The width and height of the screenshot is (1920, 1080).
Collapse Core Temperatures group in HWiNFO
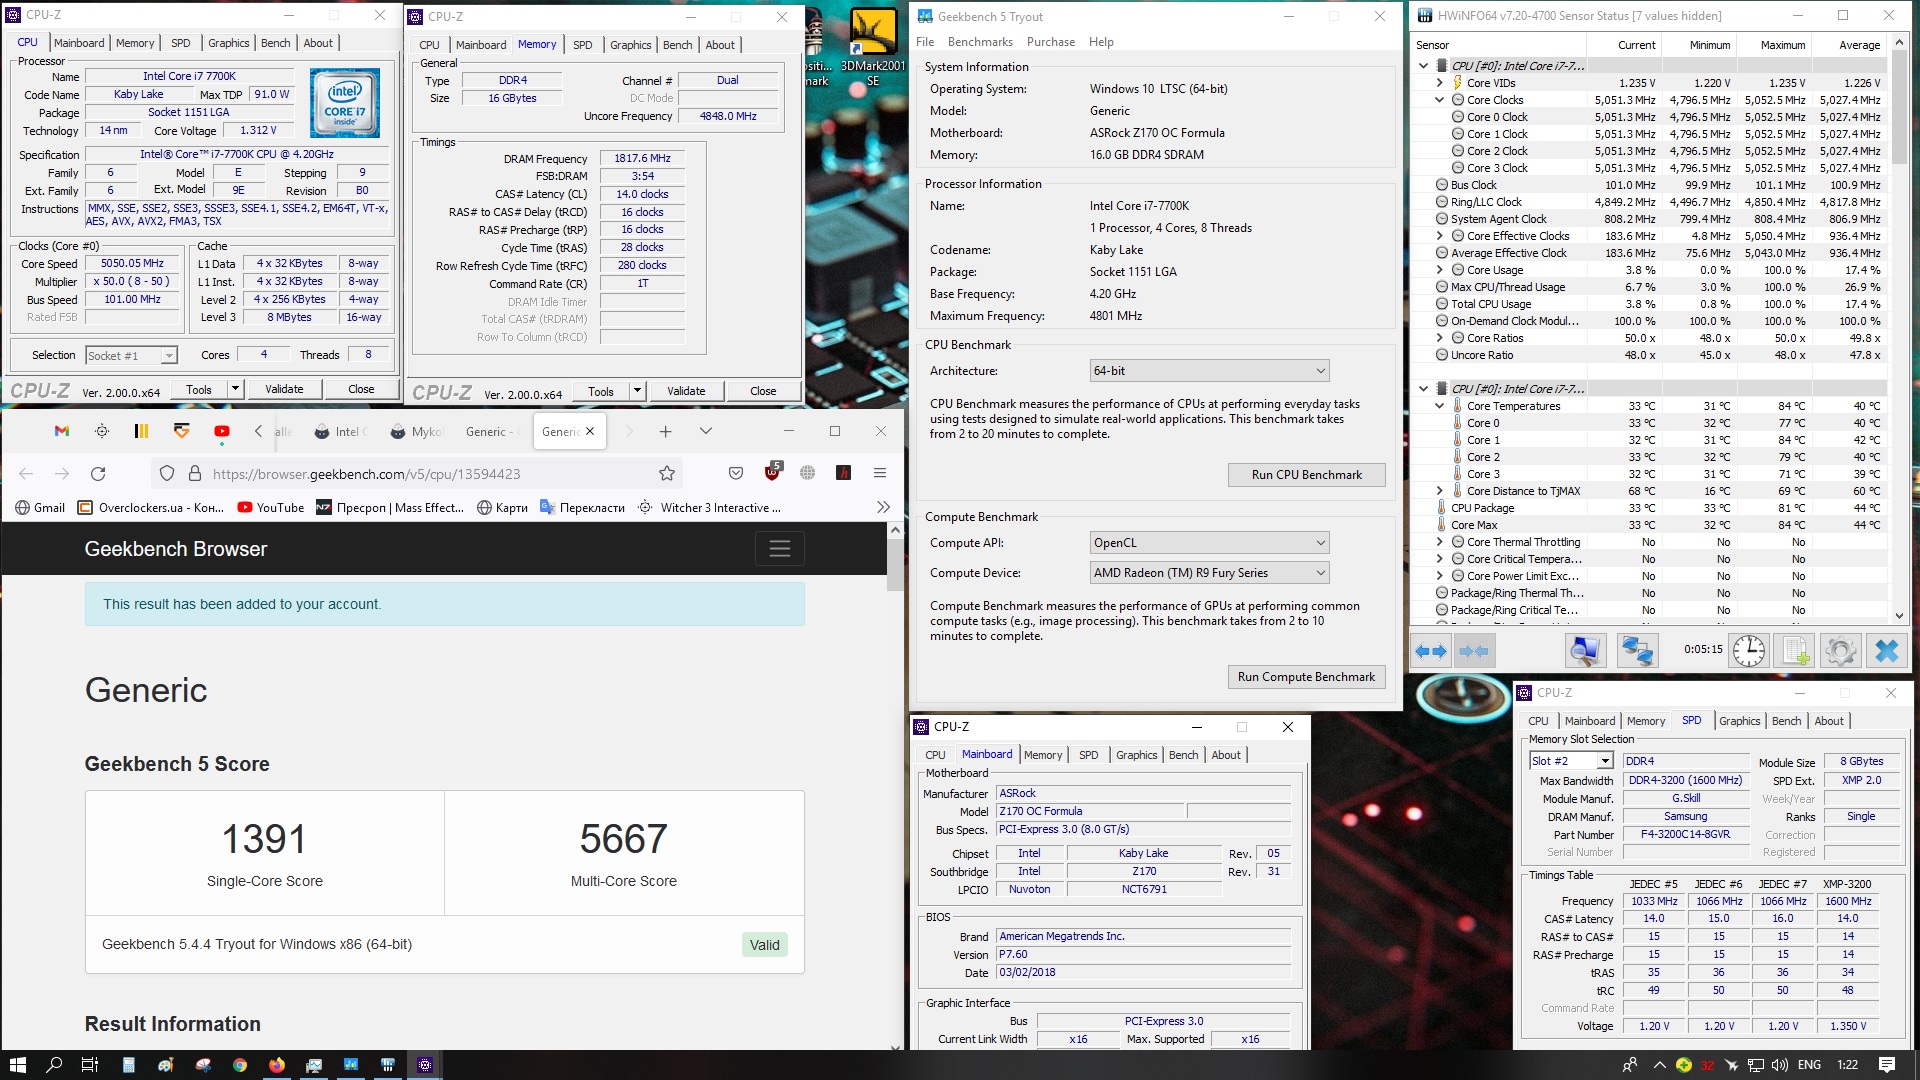(x=1440, y=406)
